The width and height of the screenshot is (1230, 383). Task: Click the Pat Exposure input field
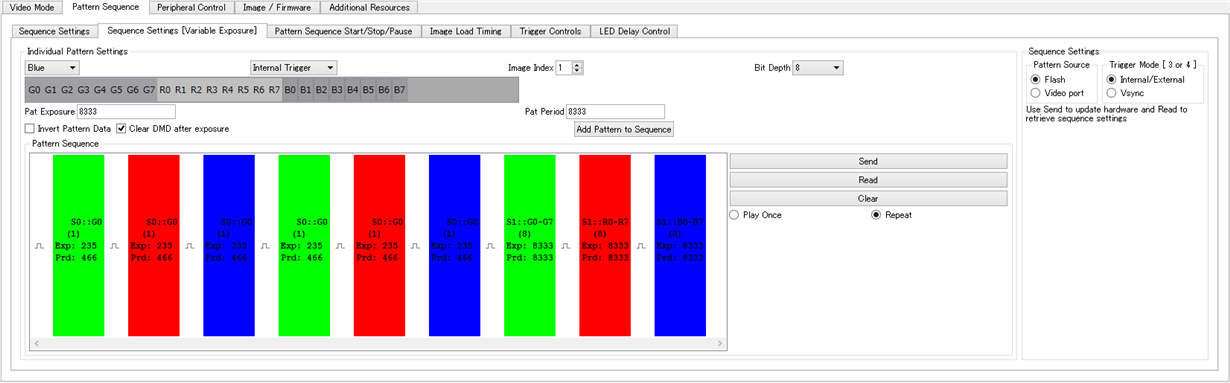pos(125,111)
